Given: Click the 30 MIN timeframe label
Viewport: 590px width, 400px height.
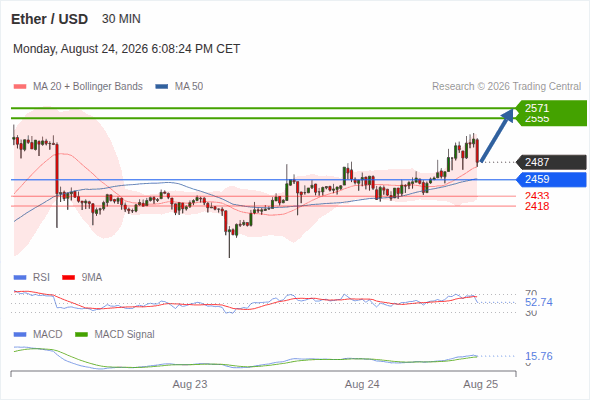Looking at the screenshot, I should (x=121, y=19).
